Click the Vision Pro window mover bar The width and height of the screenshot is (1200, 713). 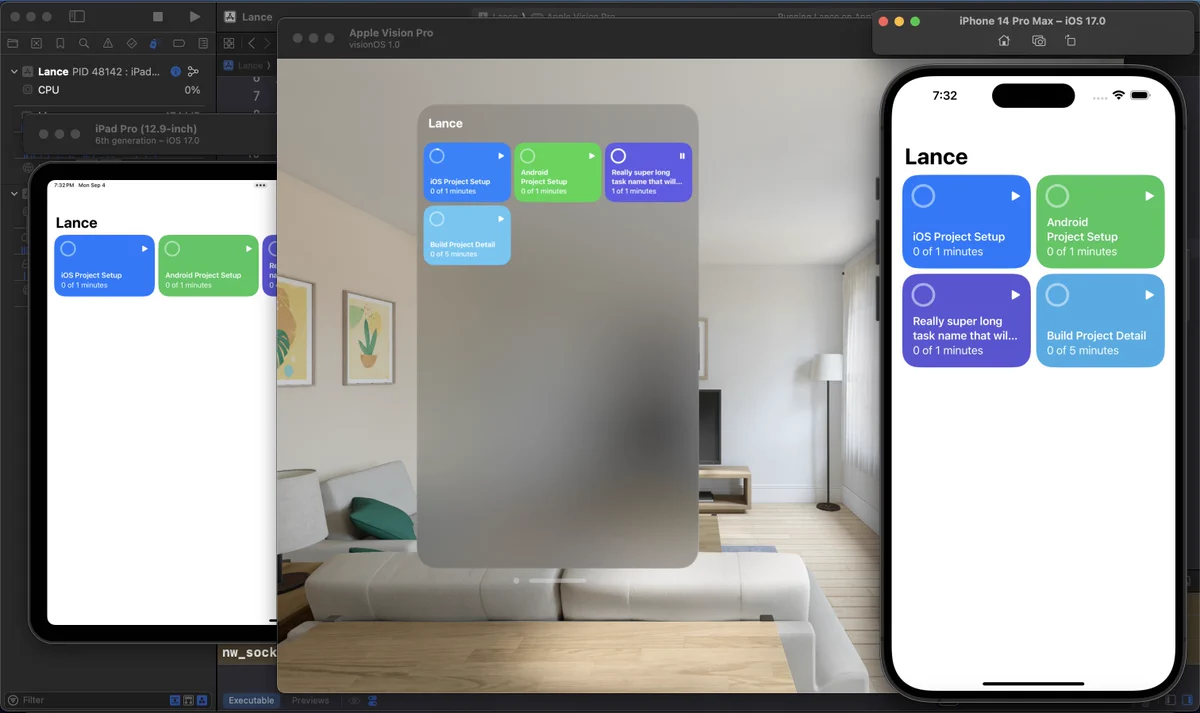point(557,580)
